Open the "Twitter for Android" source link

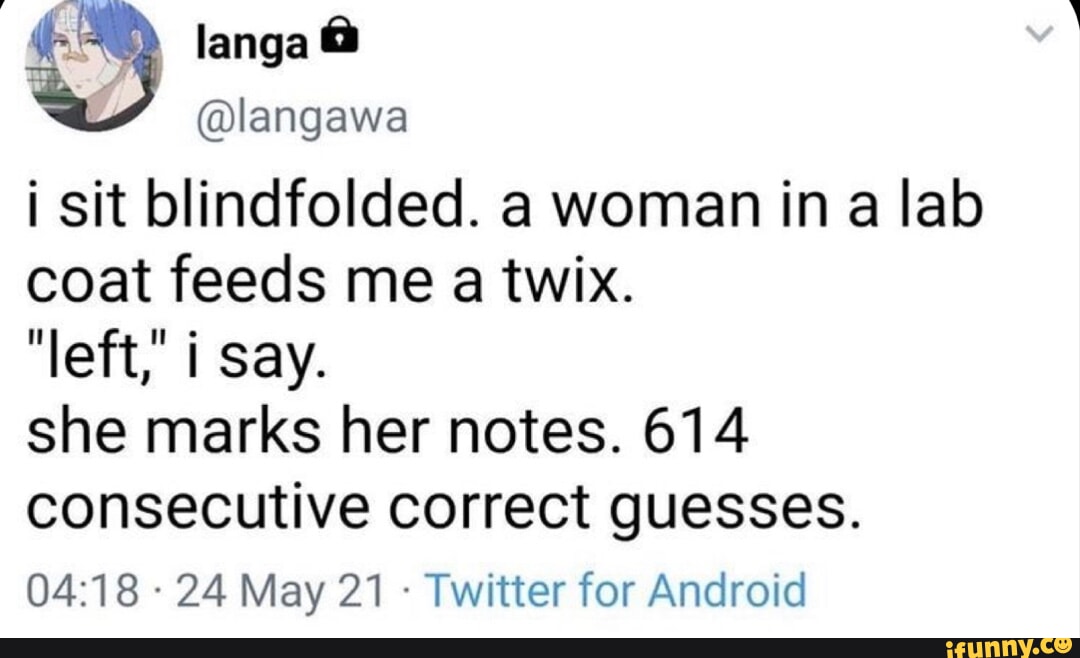[x=616, y=591]
